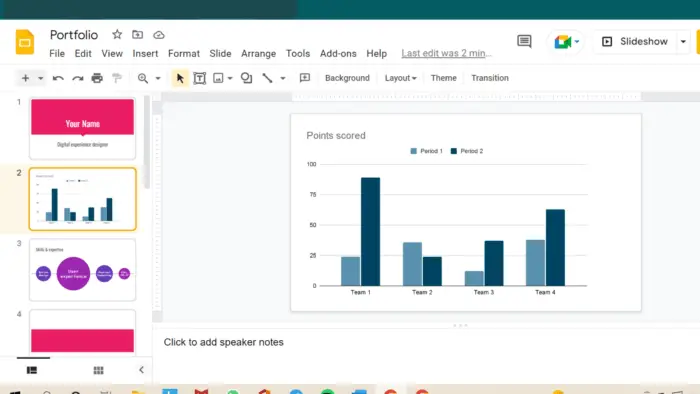Image resolution: width=700 pixels, height=394 pixels.
Task: Click to add speaker notes
Action: tap(223, 342)
